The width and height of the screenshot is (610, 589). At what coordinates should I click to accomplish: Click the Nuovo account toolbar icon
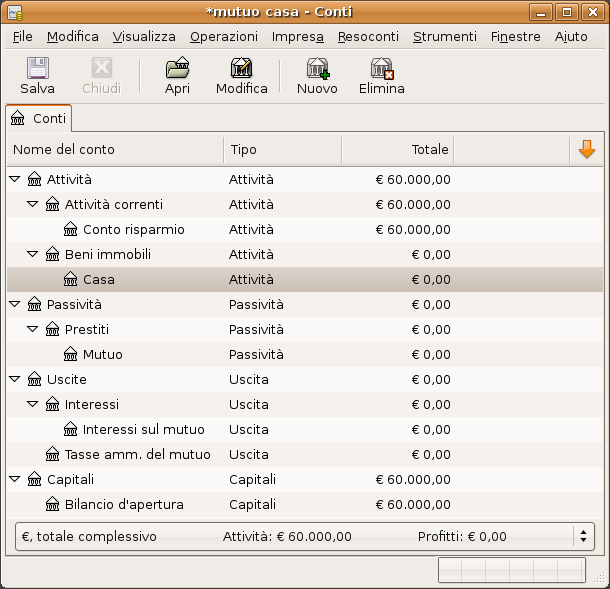coord(317,69)
